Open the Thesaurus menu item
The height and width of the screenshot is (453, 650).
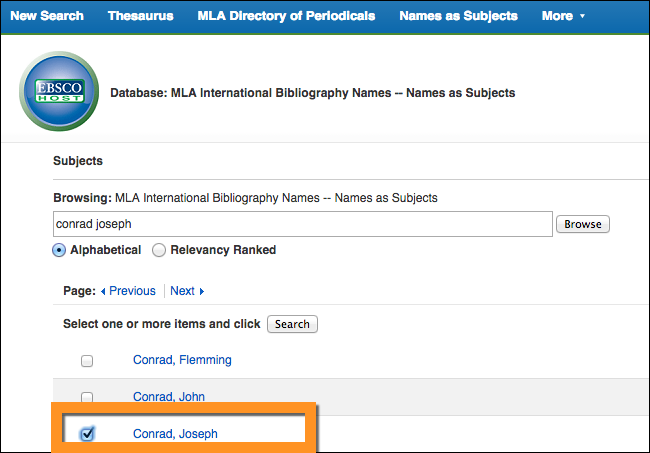141,16
